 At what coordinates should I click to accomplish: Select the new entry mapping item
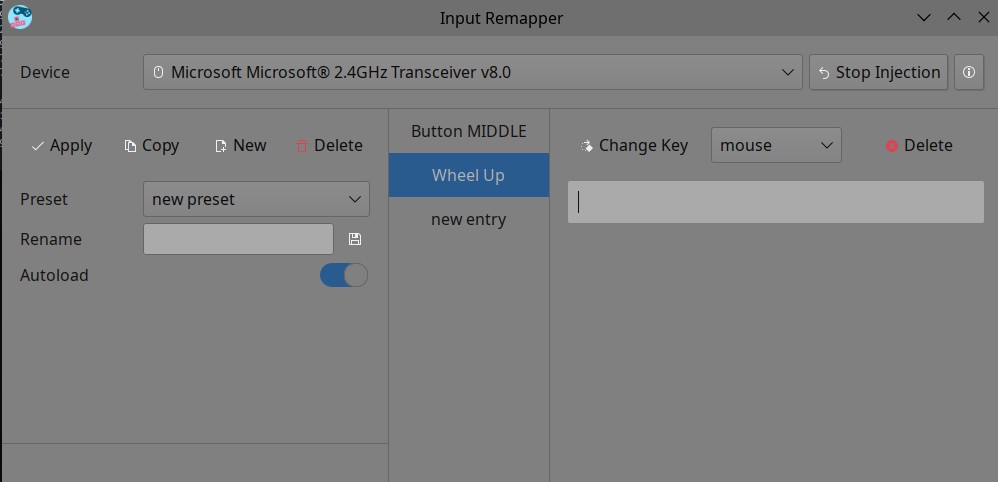pyautogui.click(x=468, y=219)
